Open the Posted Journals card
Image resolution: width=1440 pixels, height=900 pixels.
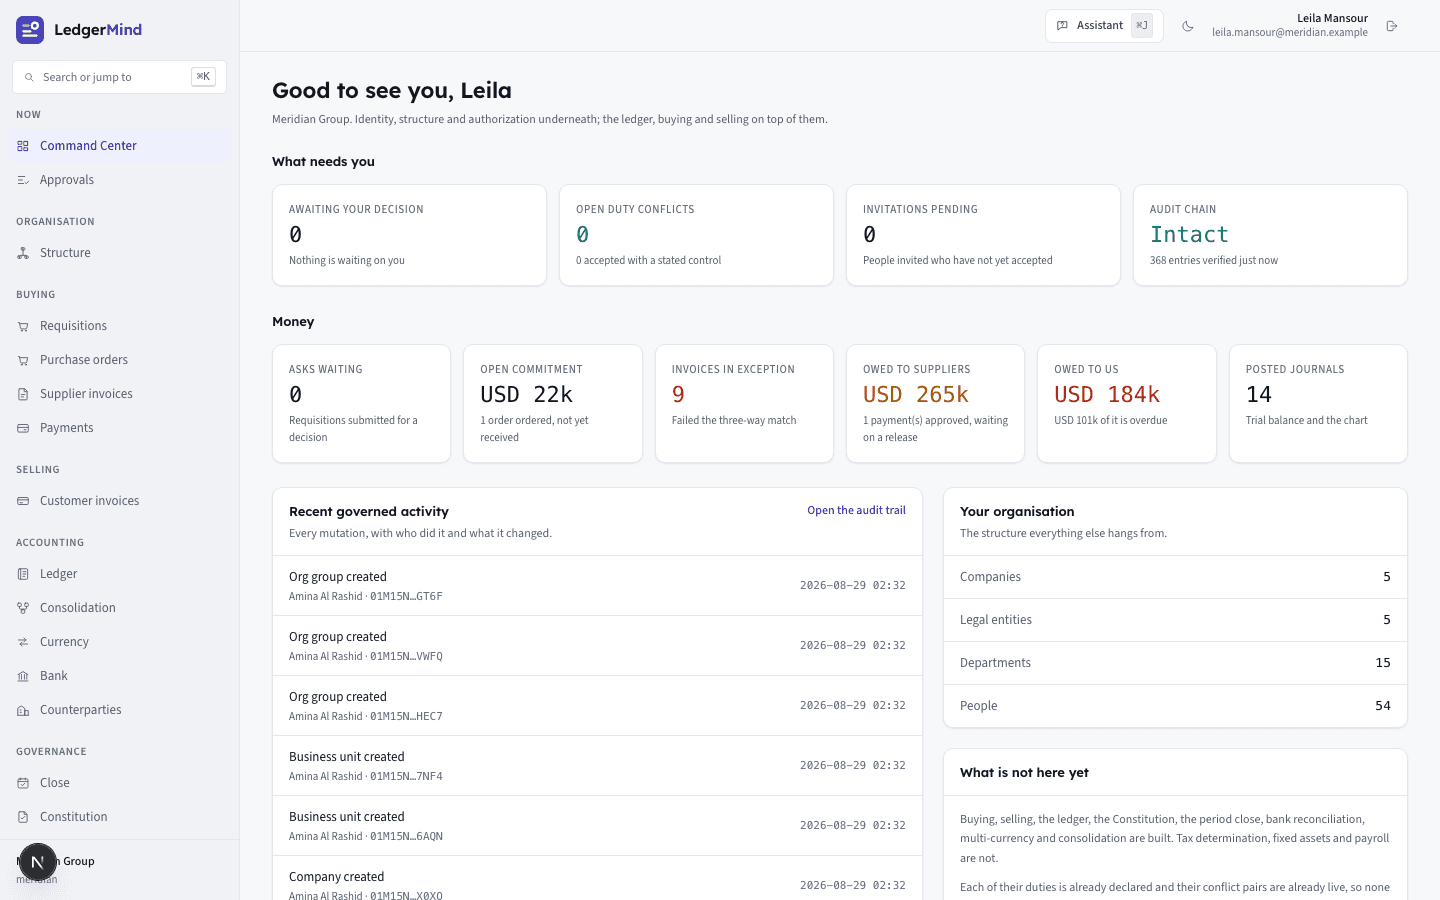(1318, 404)
